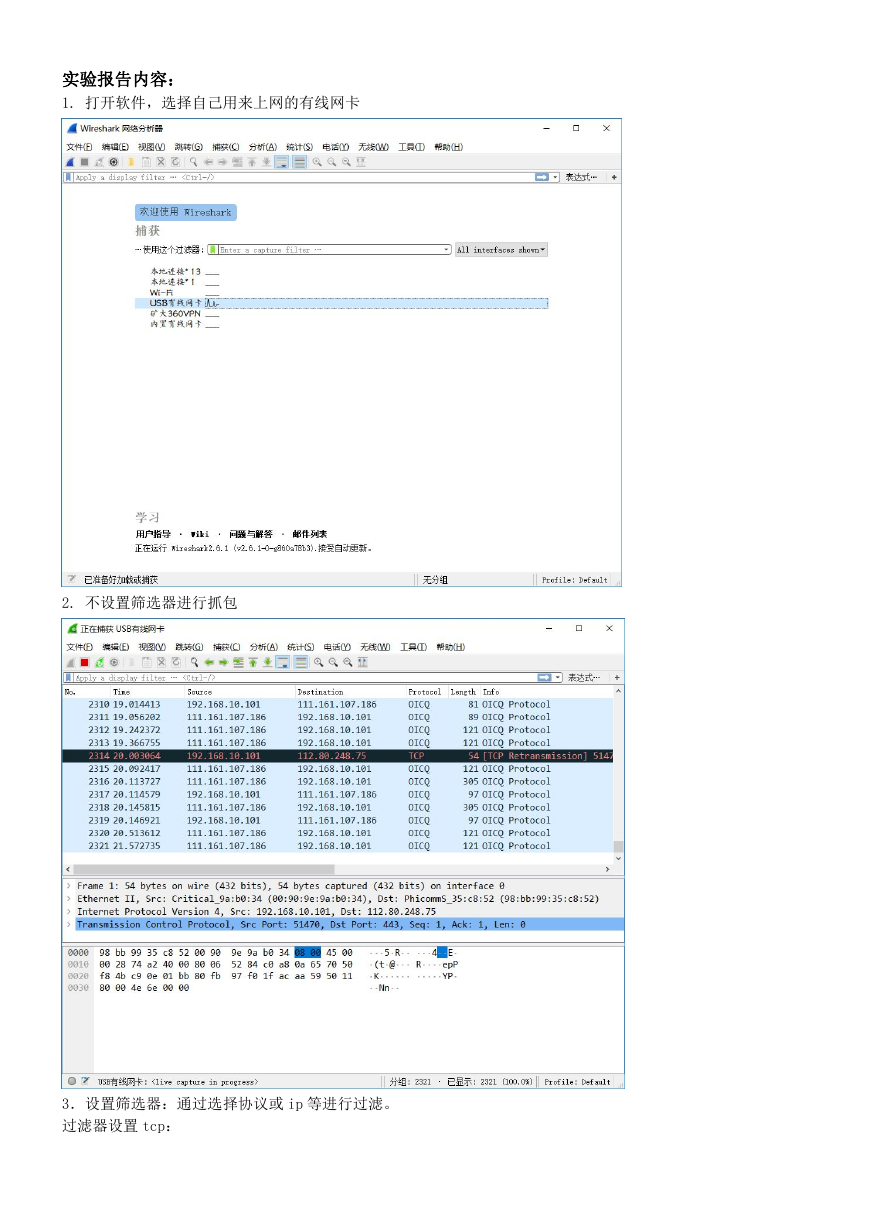Select the 内置有线网卡 interface row
Viewport: 869px width, 1228px height.
tap(176, 324)
